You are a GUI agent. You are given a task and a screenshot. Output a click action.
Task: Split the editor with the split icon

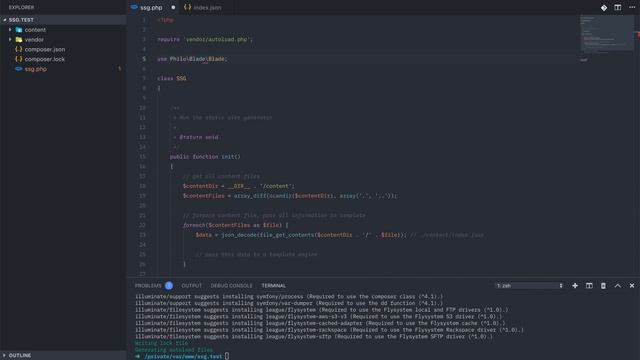tap(618, 7)
